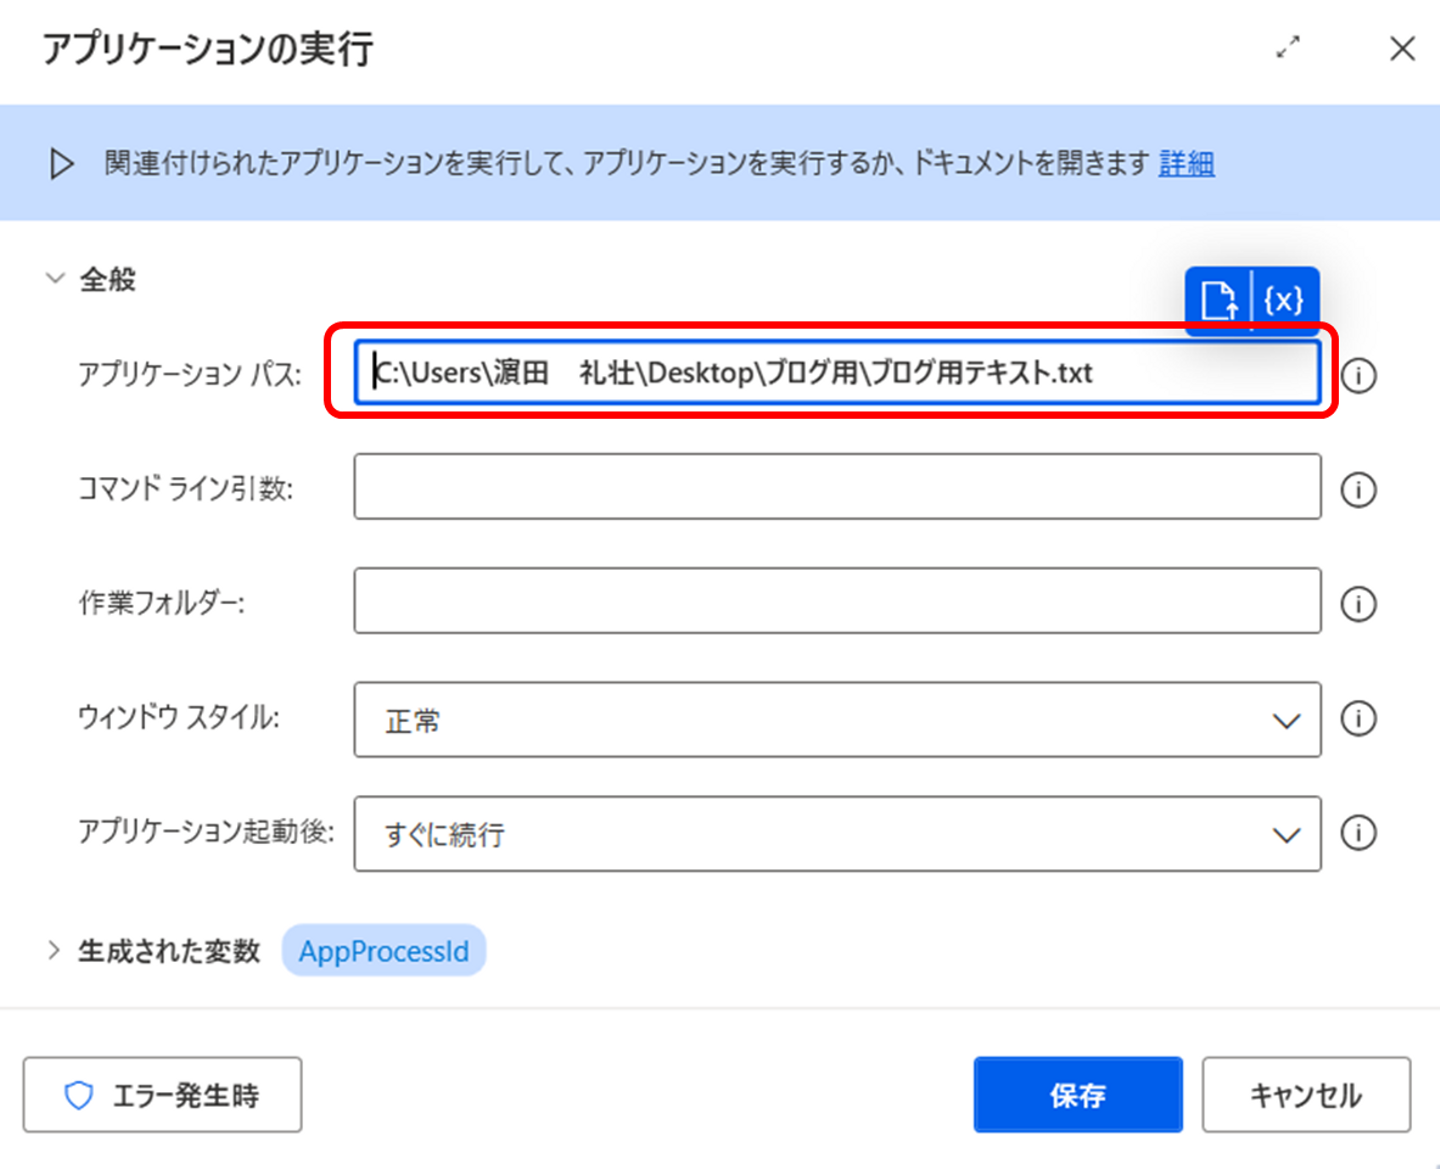Open the ウィンドウ スタイル dropdown

click(837, 720)
